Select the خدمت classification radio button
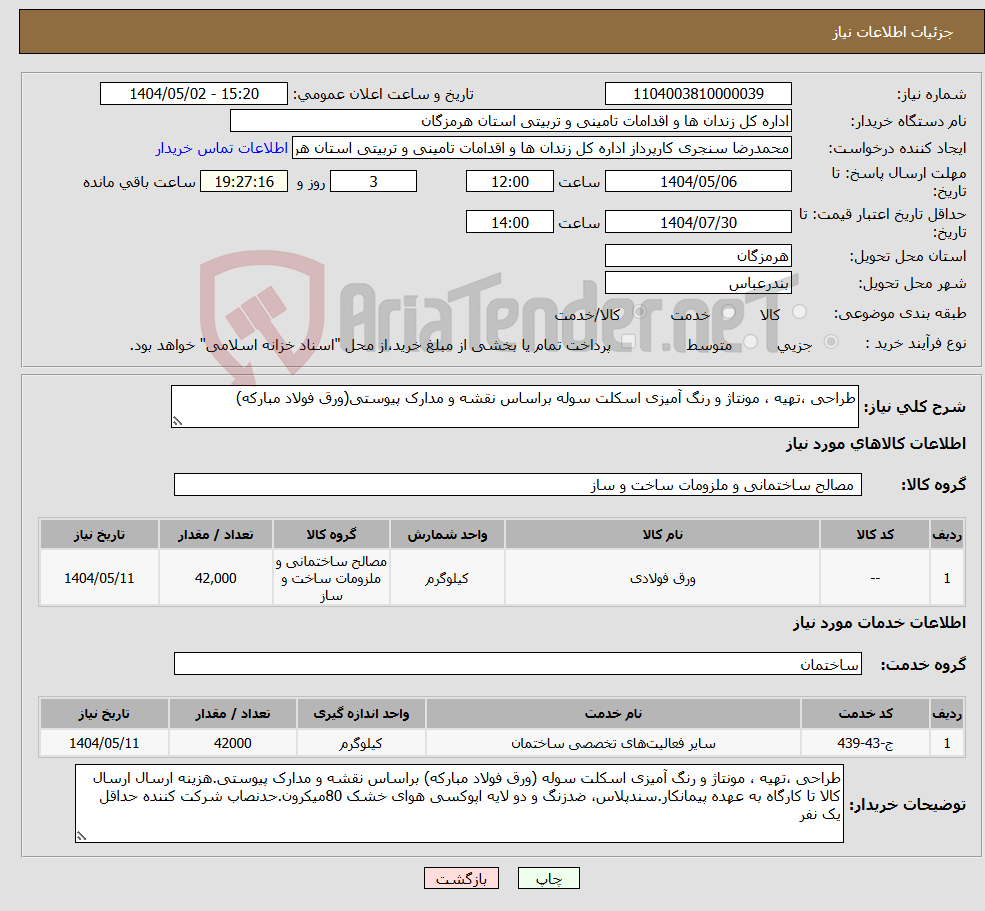This screenshot has width=985, height=911. (728, 313)
